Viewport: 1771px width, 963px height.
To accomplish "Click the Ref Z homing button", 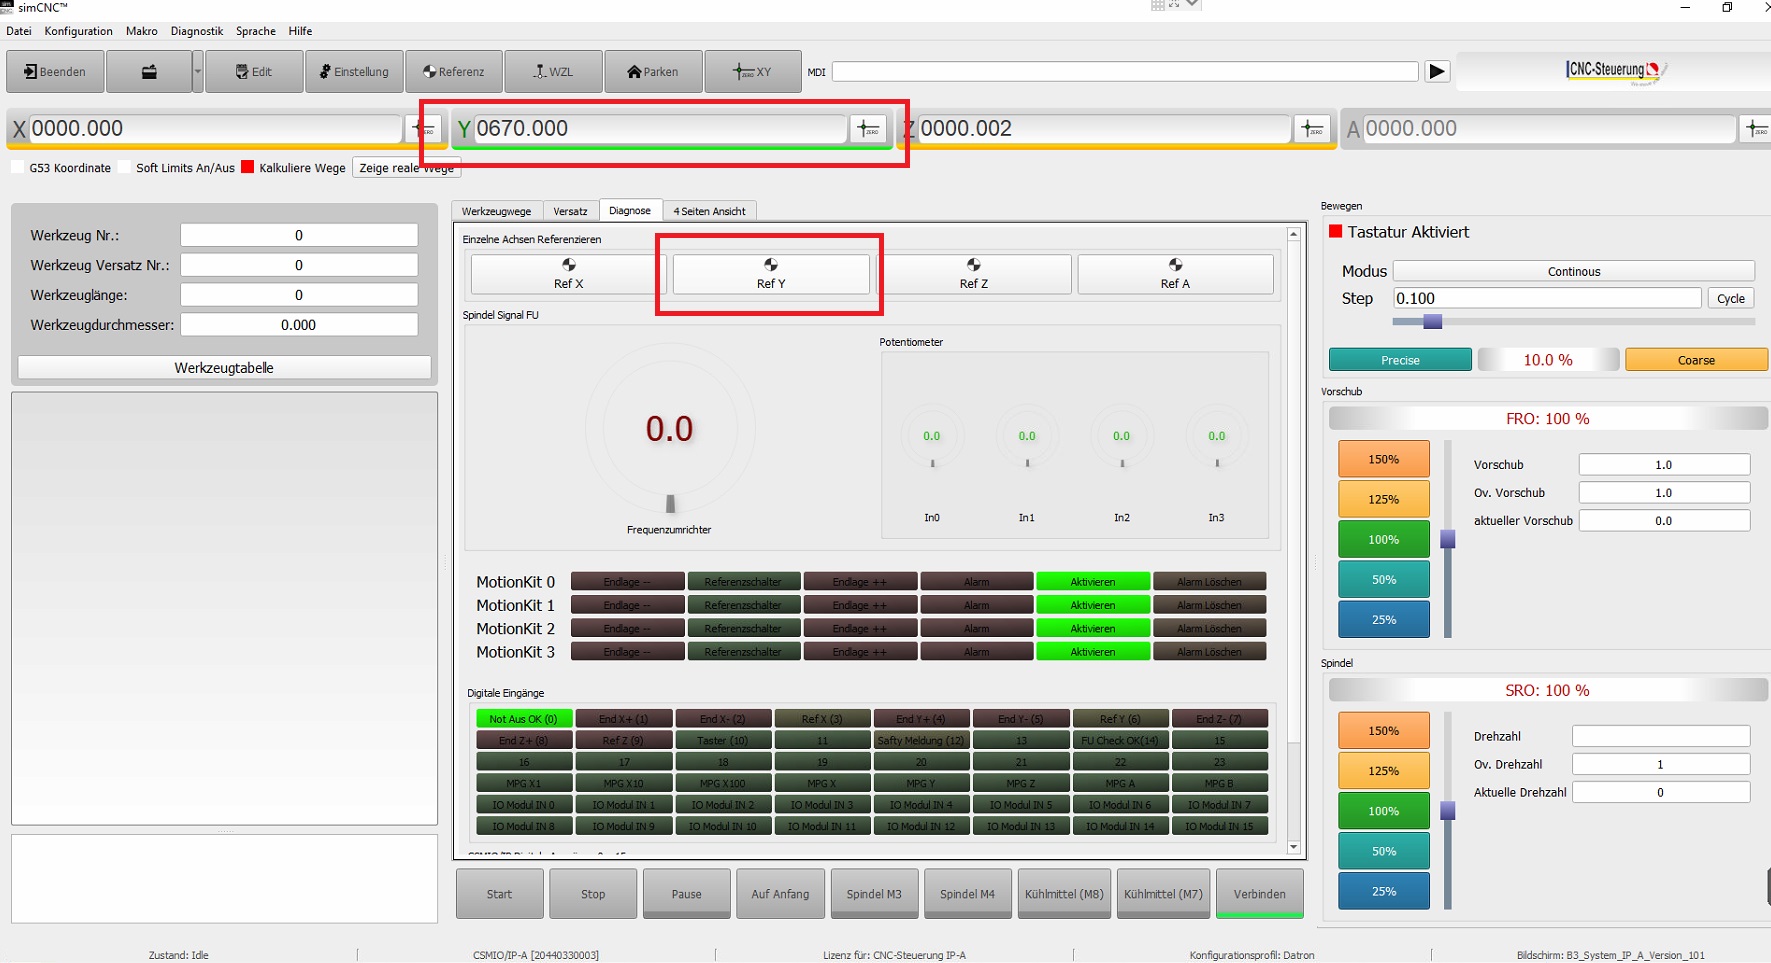I will click(973, 274).
